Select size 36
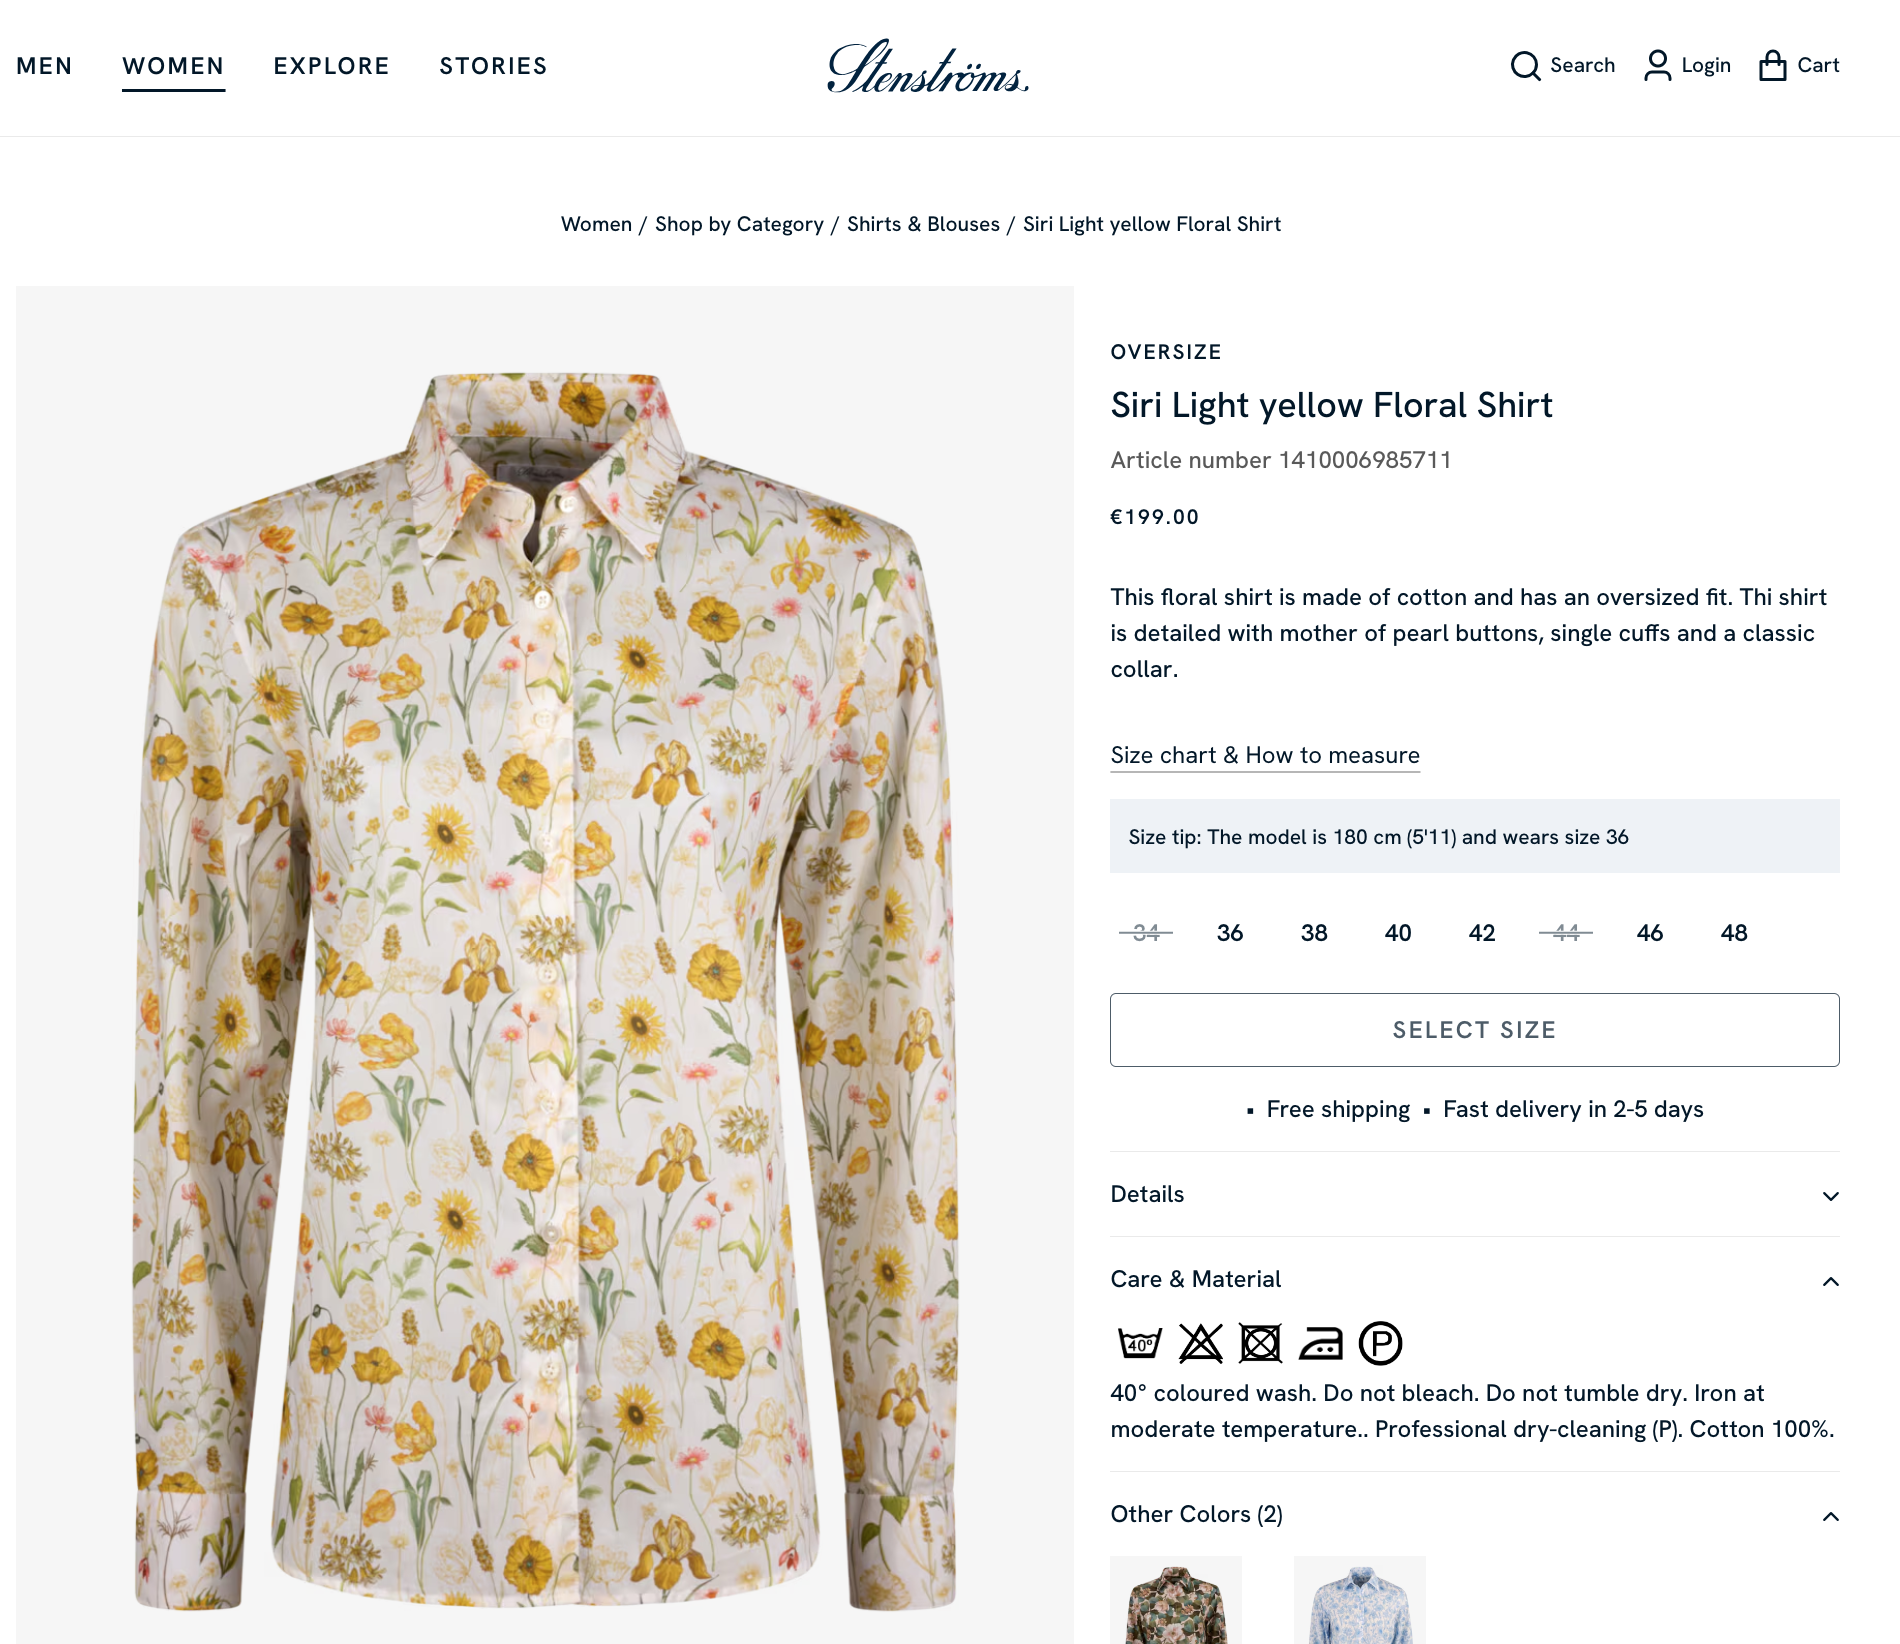The image size is (1900, 1644). (1229, 933)
